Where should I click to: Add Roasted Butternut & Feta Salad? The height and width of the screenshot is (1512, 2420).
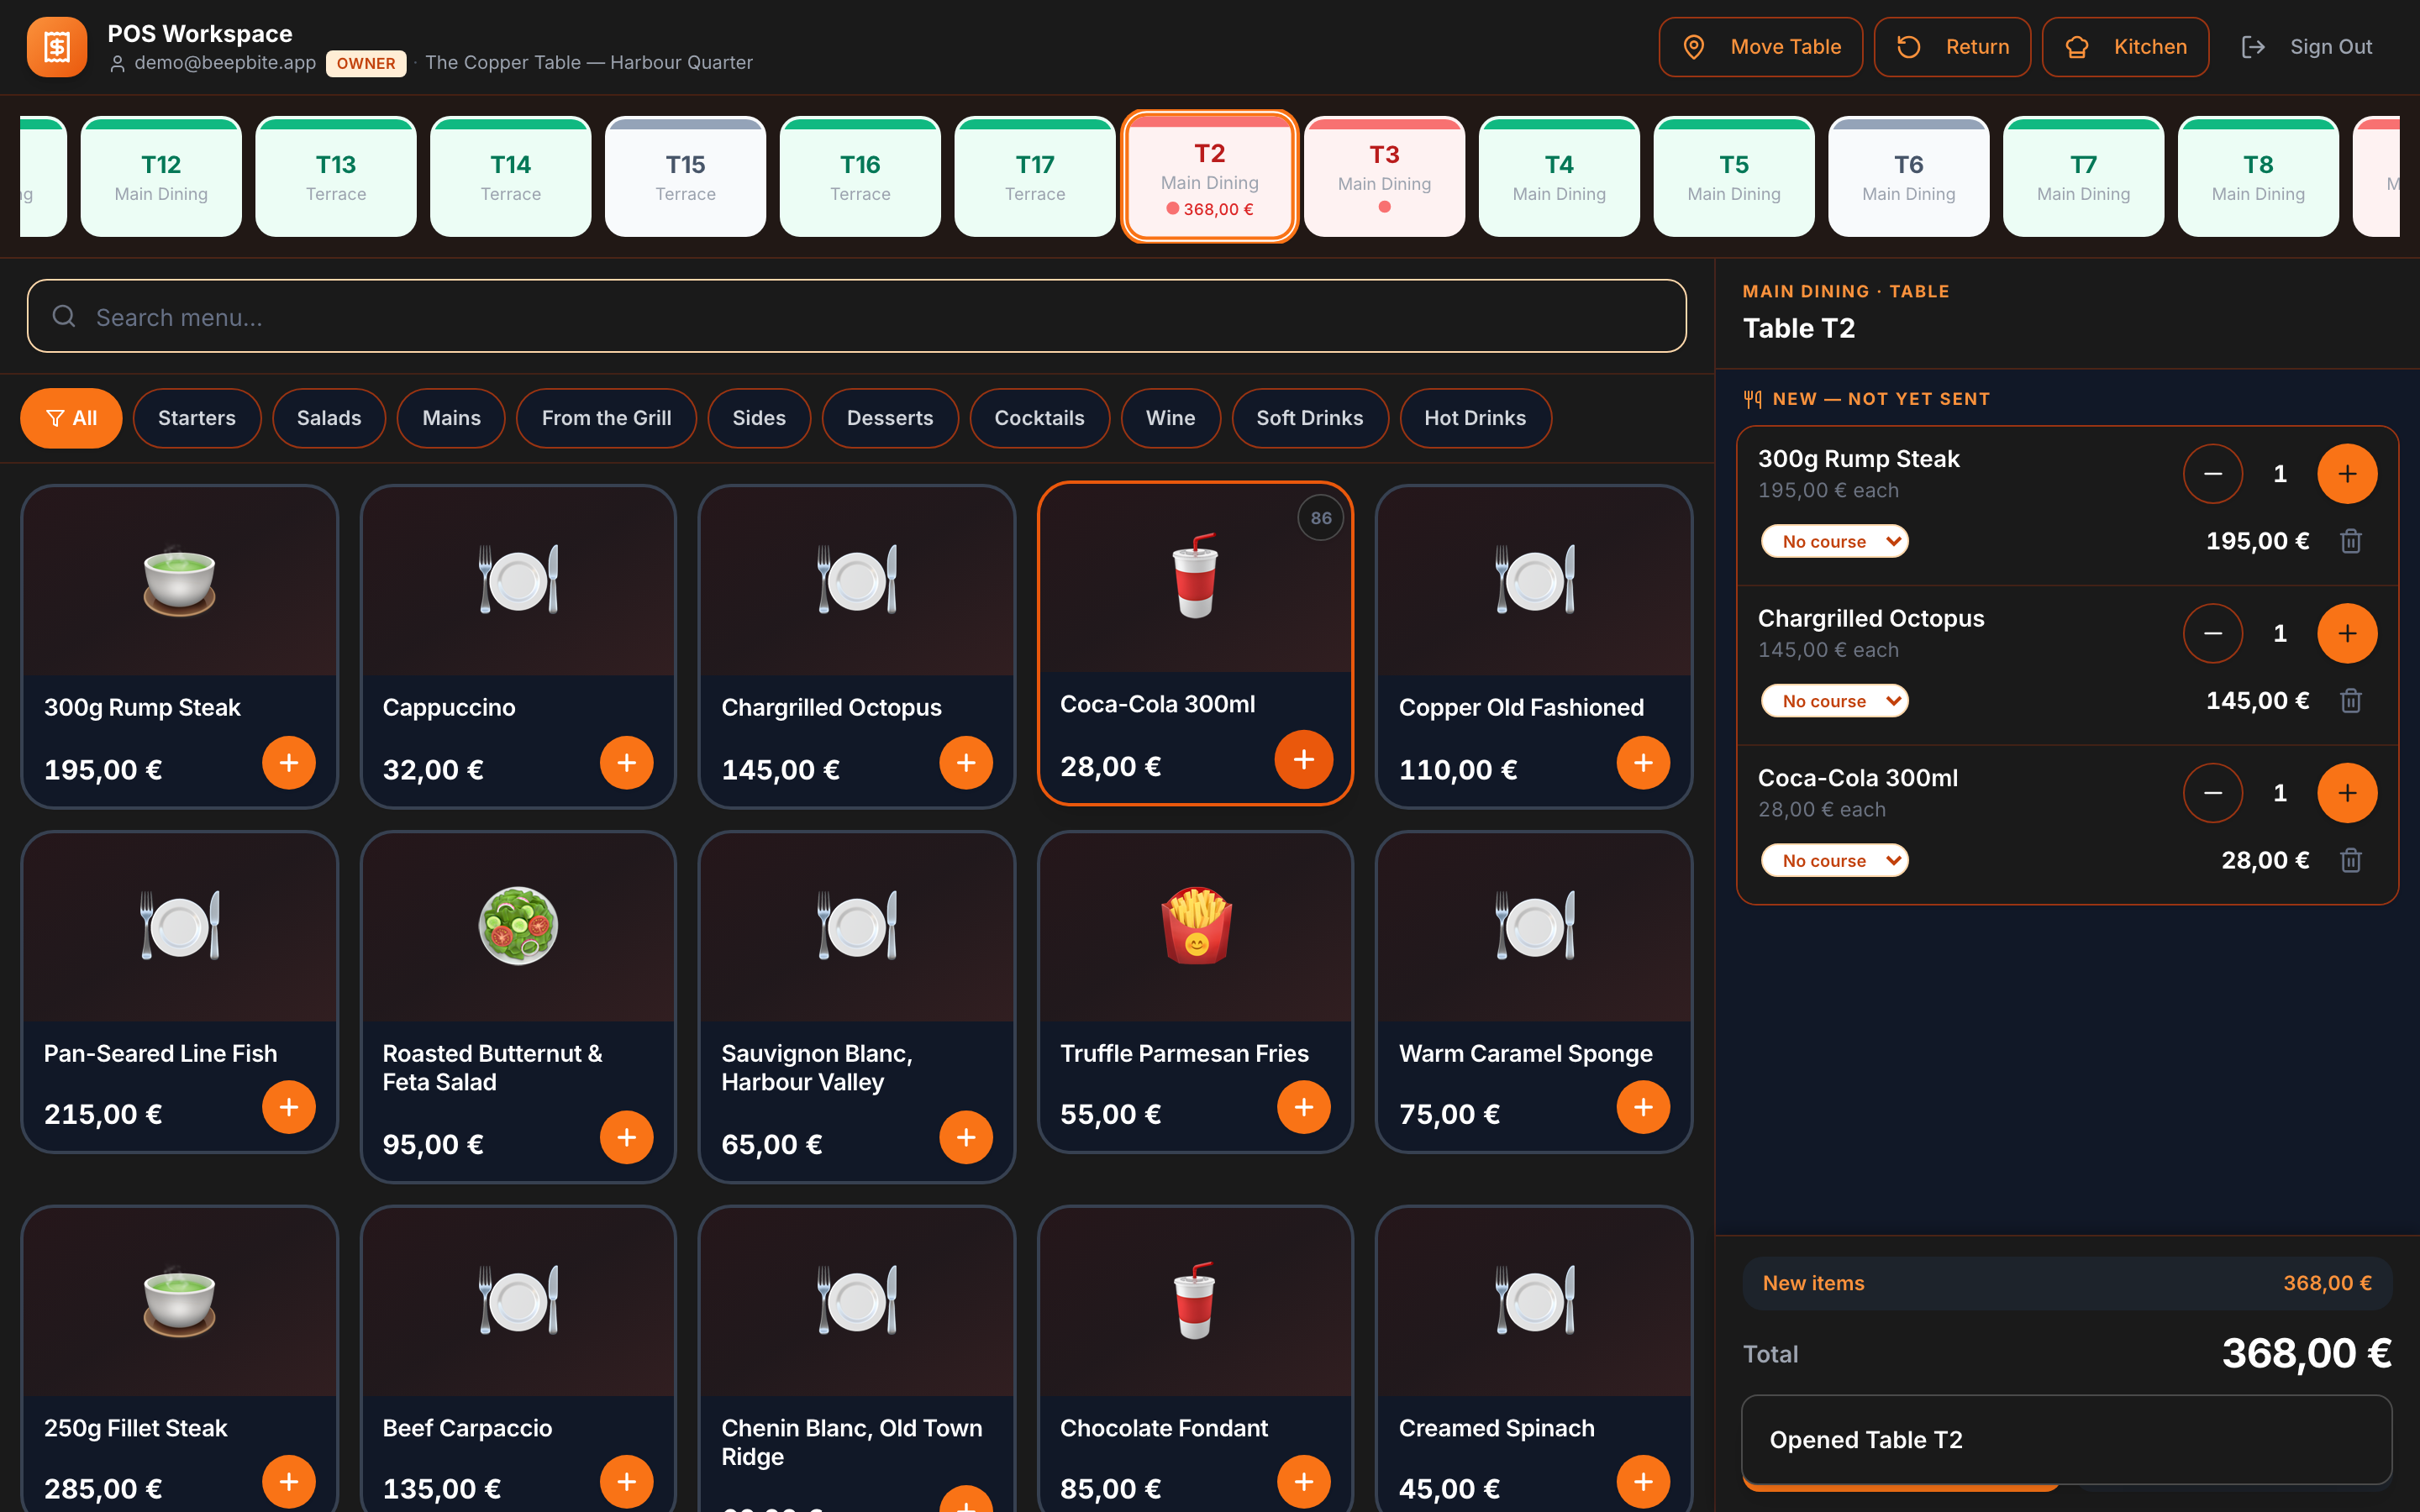click(x=627, y=1137)
